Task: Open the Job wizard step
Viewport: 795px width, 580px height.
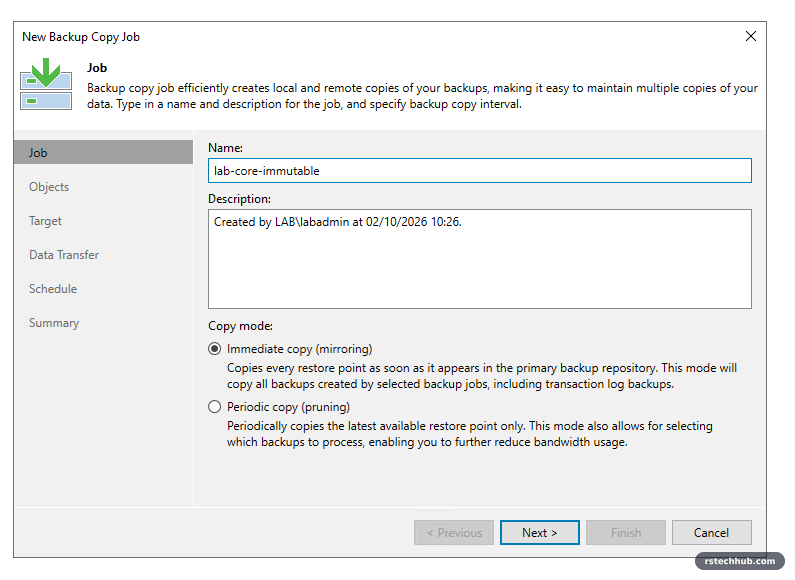Action: click(103, 153)
